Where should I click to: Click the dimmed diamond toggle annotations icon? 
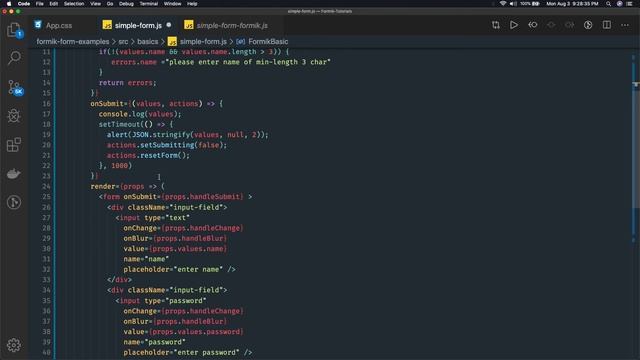(551, 25)
